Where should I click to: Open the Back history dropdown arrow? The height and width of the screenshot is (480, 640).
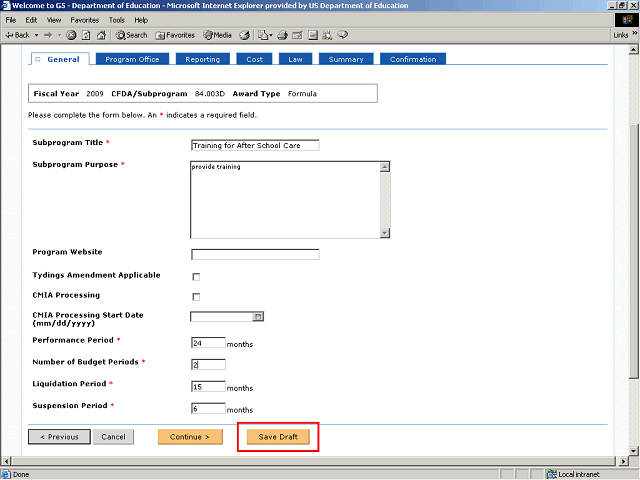point(36,36)
